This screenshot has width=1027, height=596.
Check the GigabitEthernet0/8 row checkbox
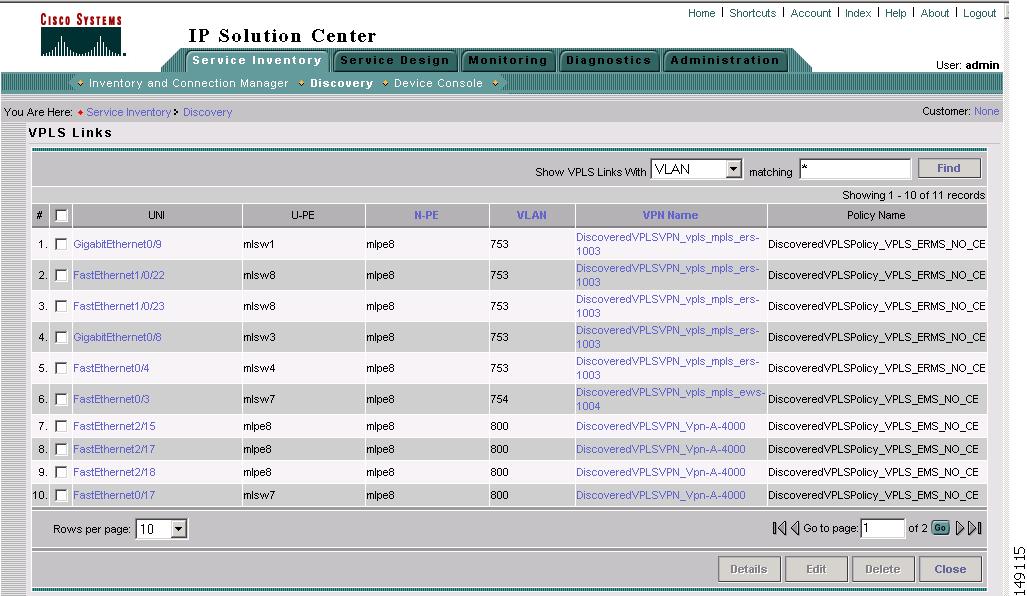[x=61, y=337]
